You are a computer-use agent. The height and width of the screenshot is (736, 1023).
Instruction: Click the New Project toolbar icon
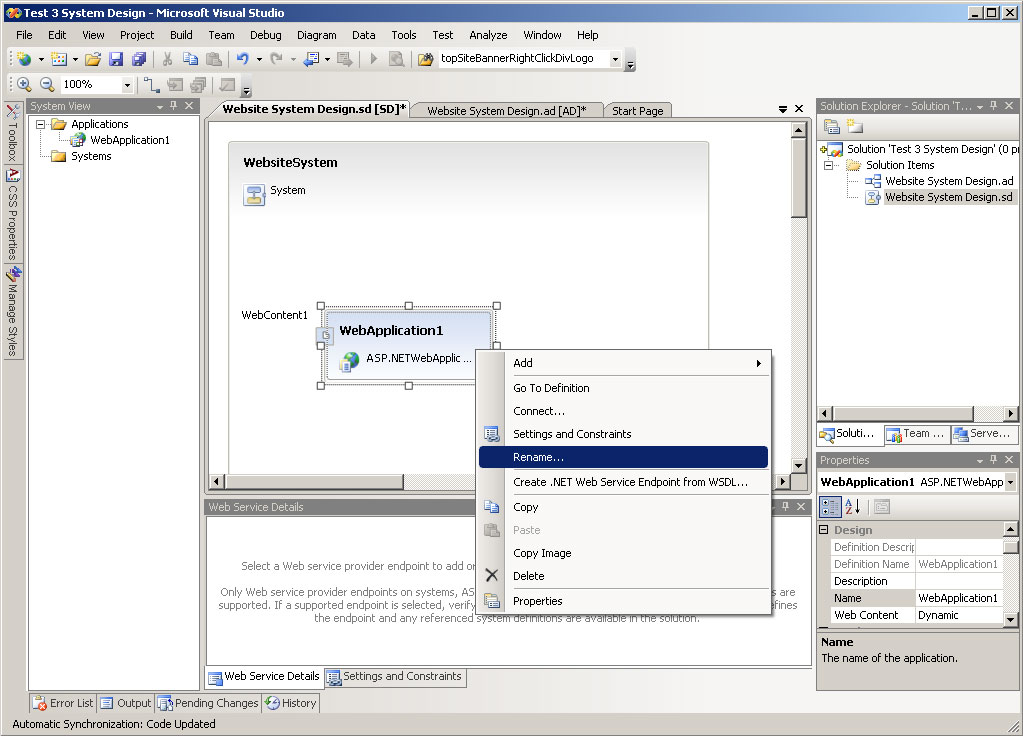coord(25,59)
